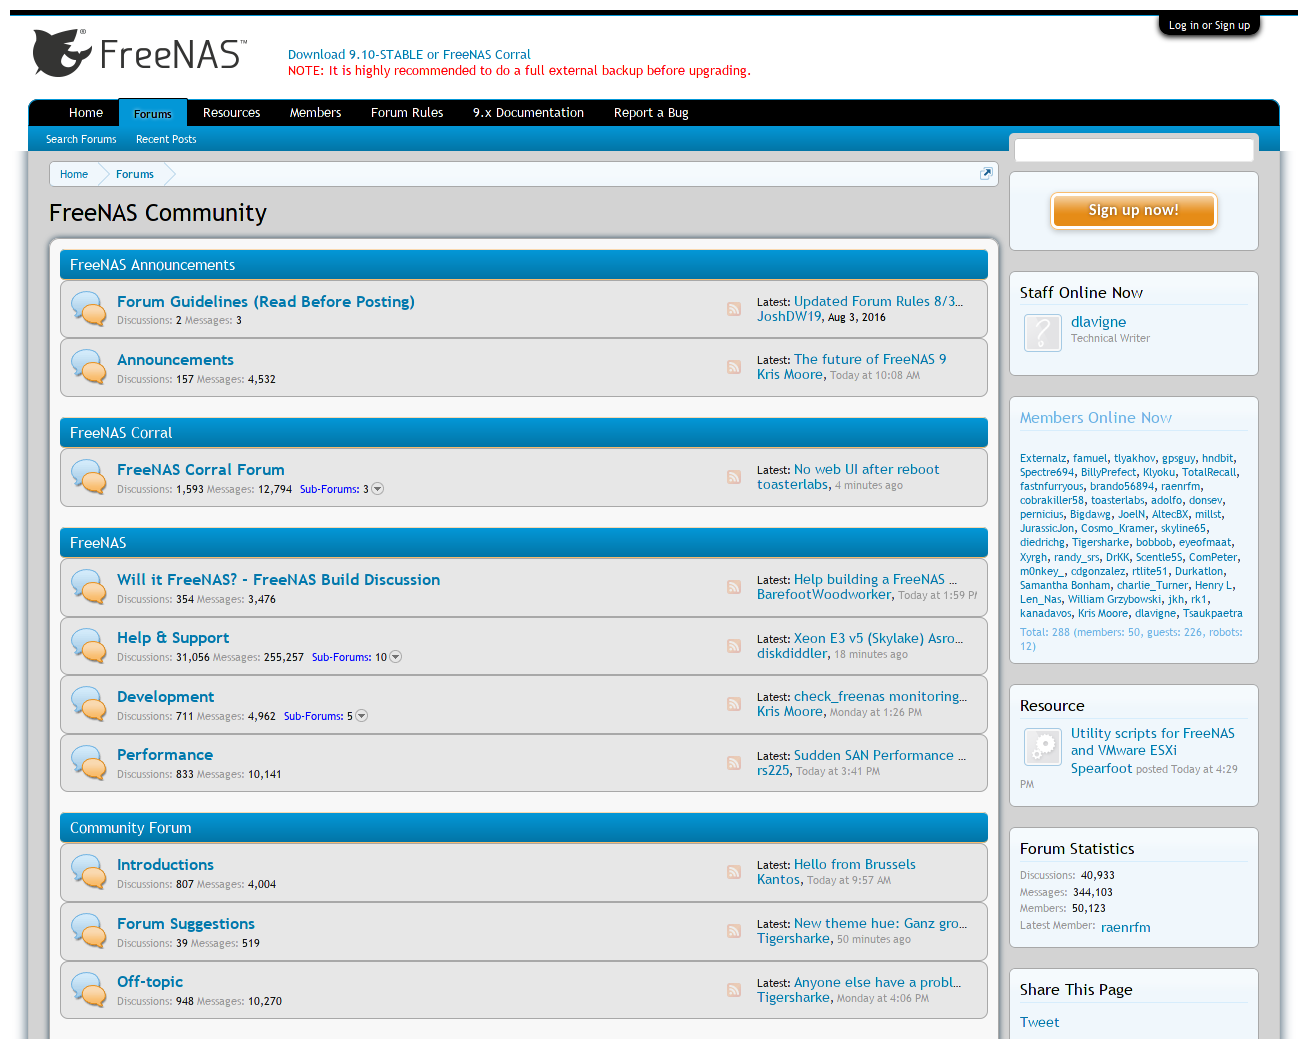1308x1039 pixels.
Task: Open the Sudden SAN Performance latest post
Action: tap(880, 755)
